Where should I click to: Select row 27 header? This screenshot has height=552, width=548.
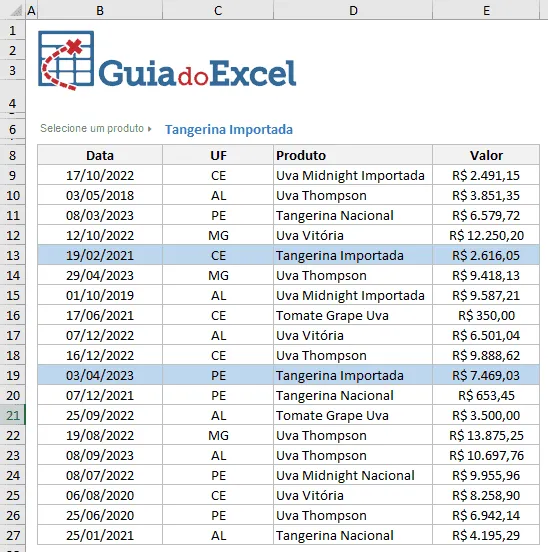(13, 535)
